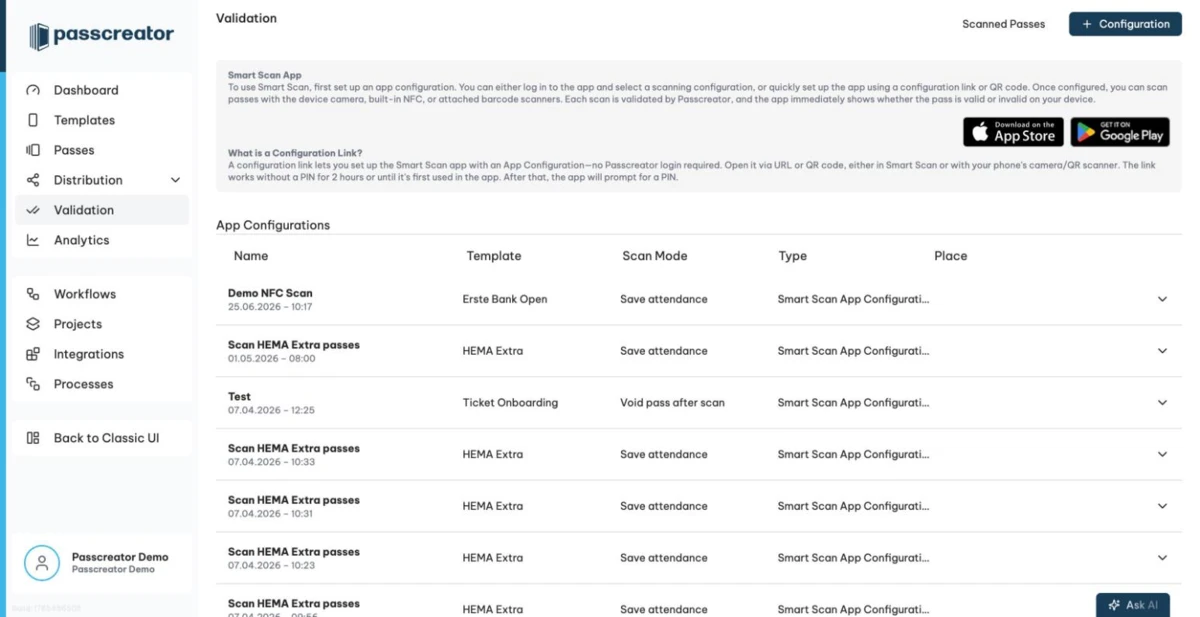This screenshot has height=617, width=1200.
Task: Go to the Passes section
Action: [x=102, y=150]
